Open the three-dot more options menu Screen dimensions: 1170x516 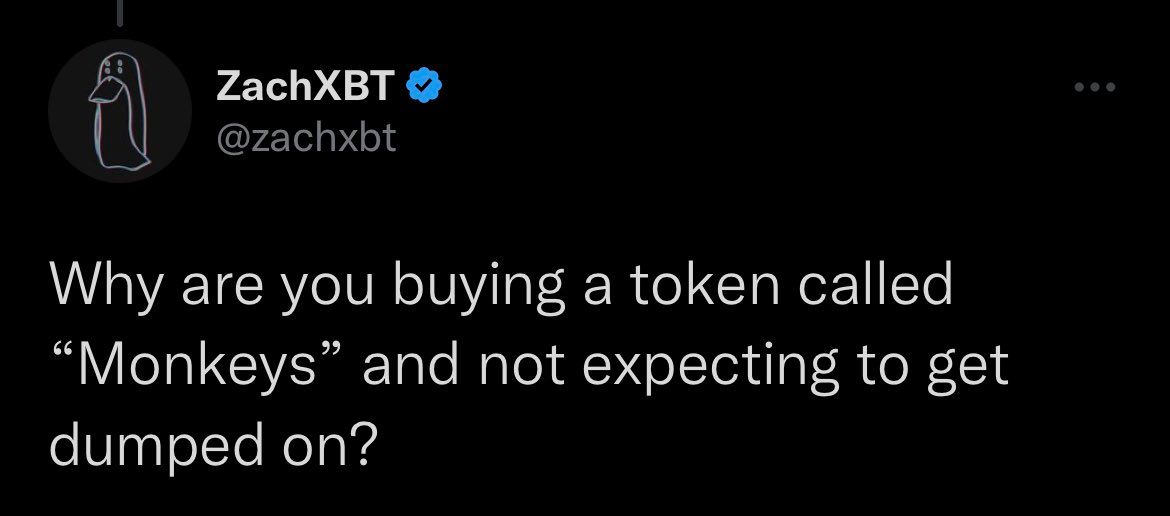tap(1092, 88)
